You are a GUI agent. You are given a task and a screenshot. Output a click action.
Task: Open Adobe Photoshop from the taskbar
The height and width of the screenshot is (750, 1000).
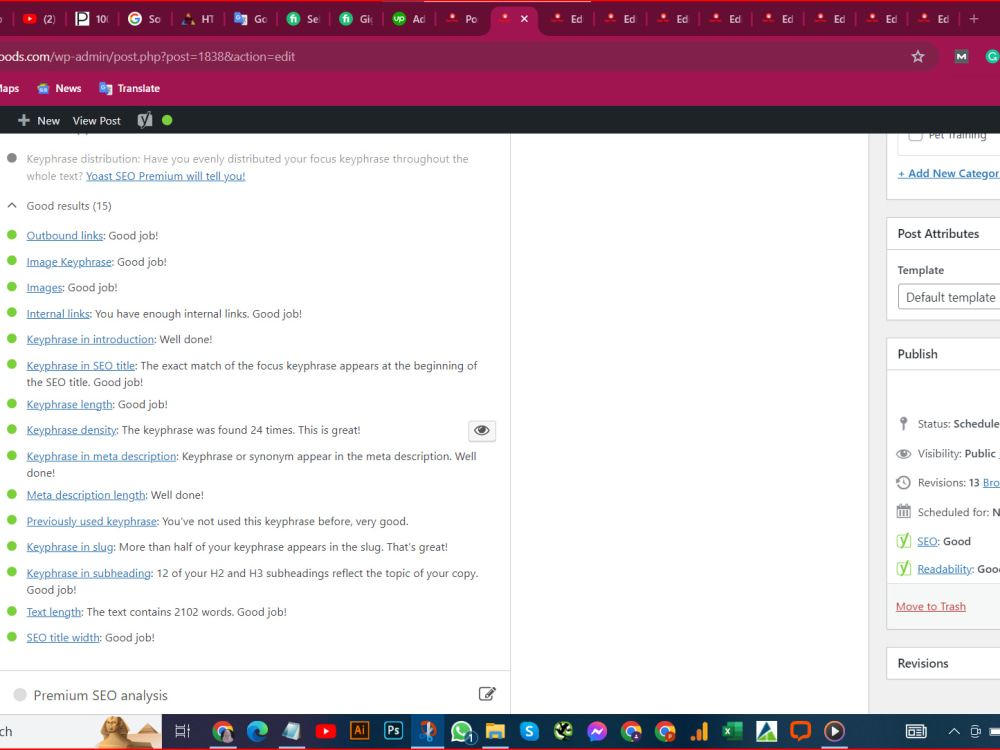point(393,731)
